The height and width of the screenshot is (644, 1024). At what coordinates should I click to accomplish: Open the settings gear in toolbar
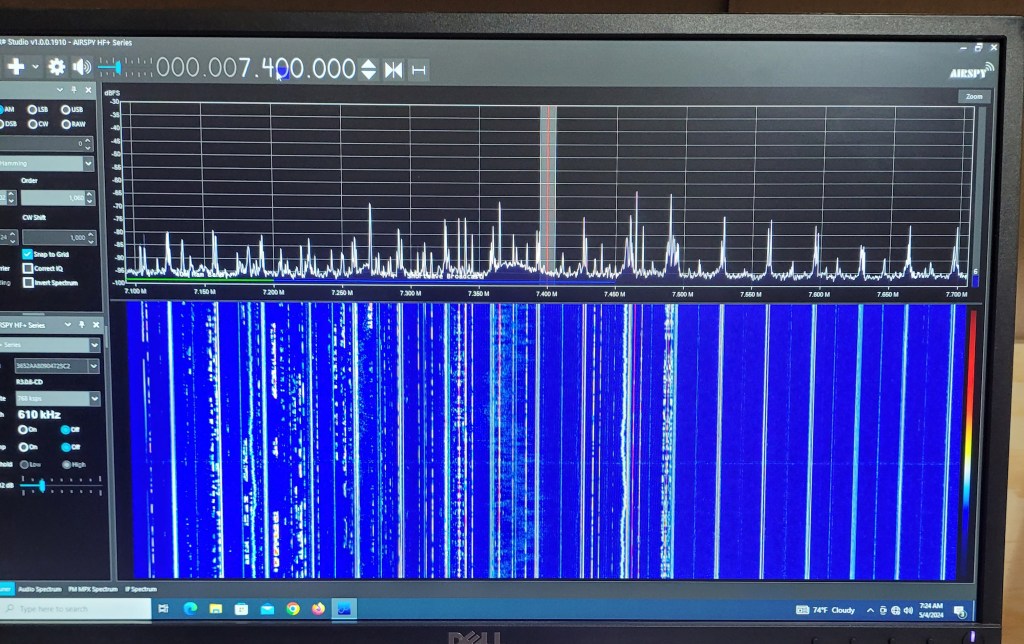(57, 67)
